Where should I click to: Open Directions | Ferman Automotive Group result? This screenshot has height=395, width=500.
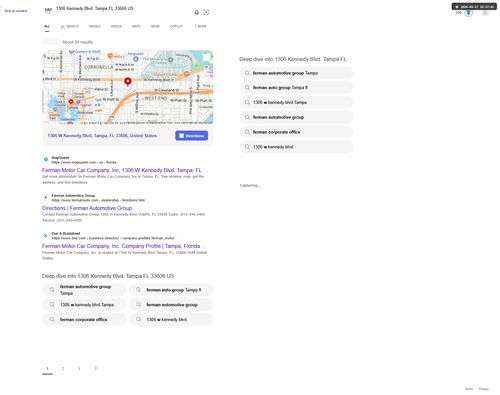(87, 208)
